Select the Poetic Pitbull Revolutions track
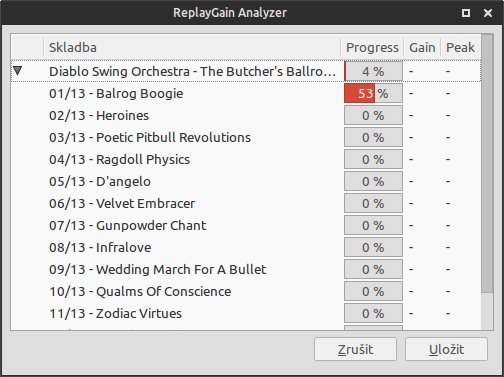504x377 pixels. (x=246, y=137)
